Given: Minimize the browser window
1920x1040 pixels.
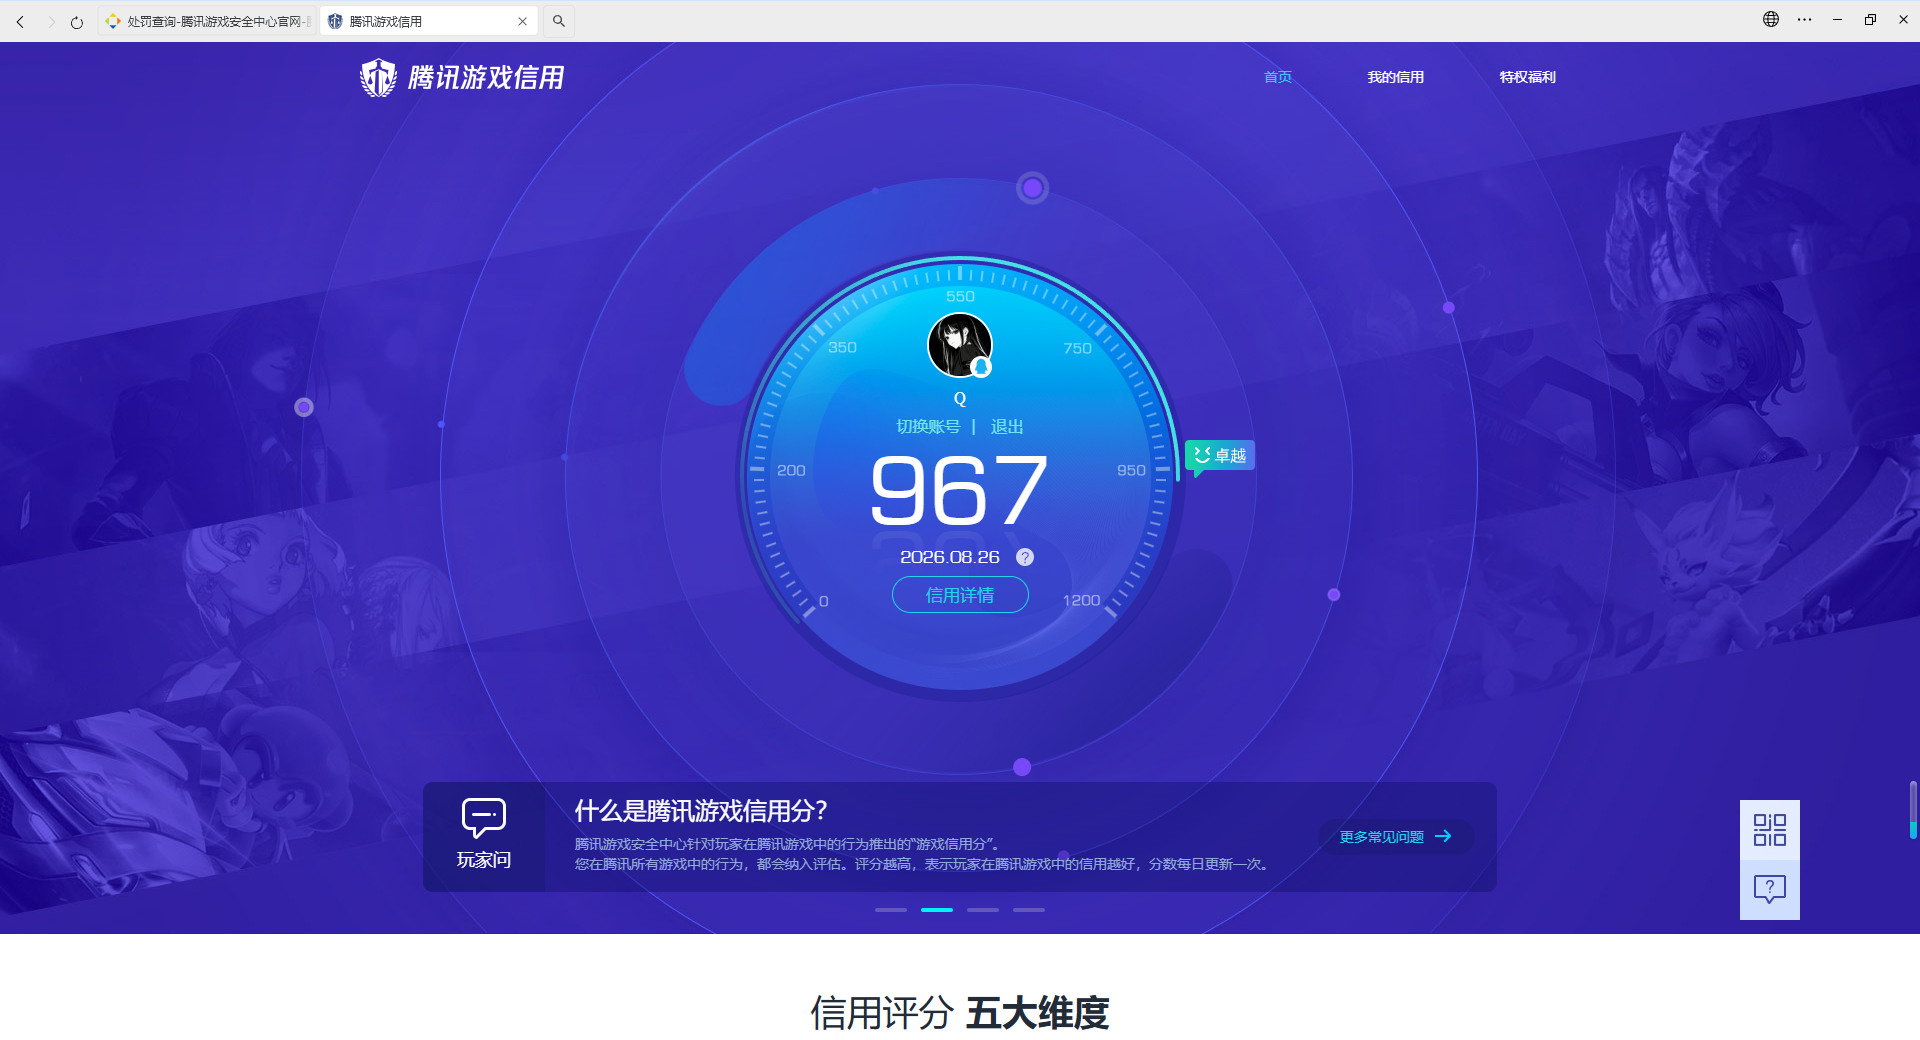Looking at the screenshot, I should [x=1837, y=19].
